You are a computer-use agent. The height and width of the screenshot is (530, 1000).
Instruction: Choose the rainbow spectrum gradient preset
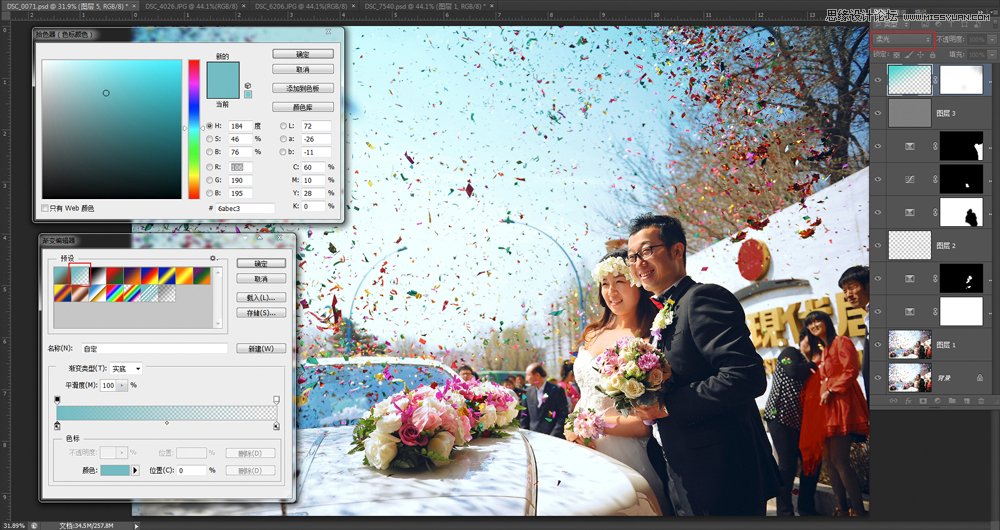[x=115, y=293]
